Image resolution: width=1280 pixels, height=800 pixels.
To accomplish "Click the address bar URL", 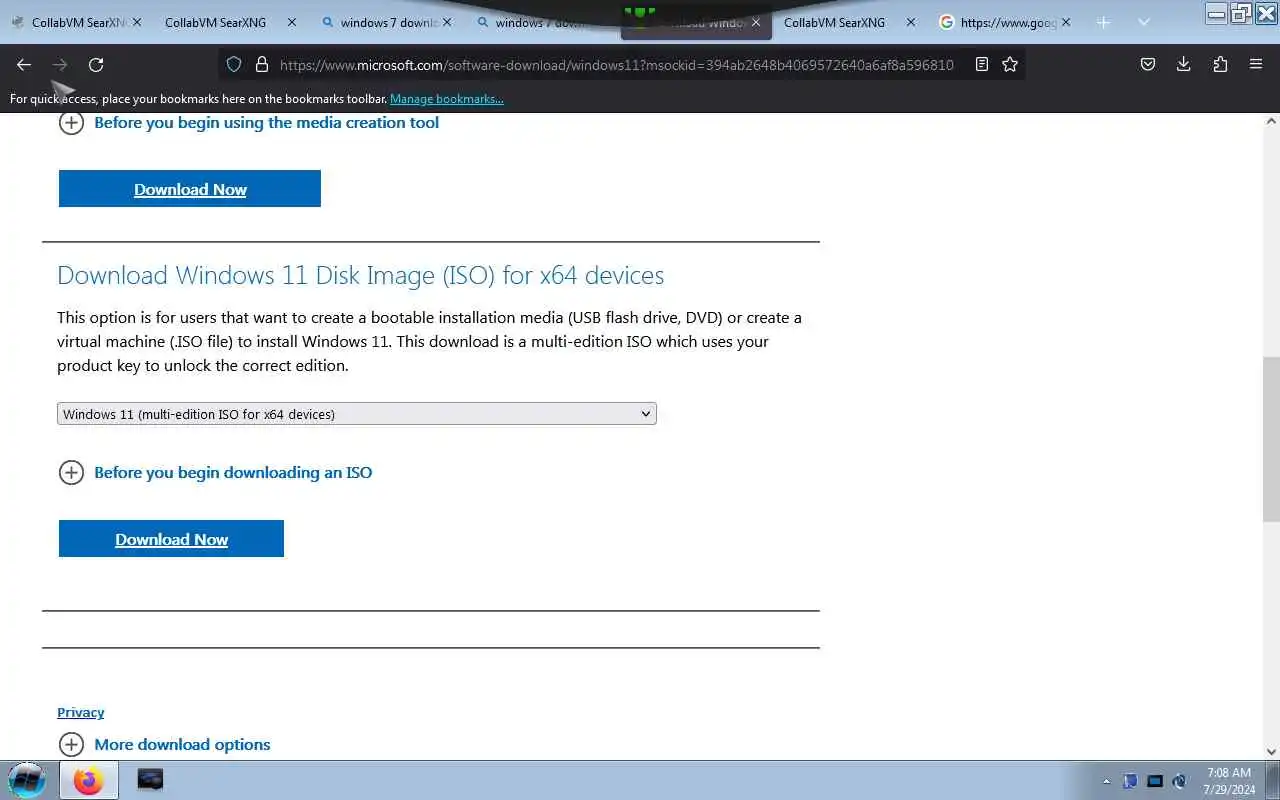I will (616, 64).
